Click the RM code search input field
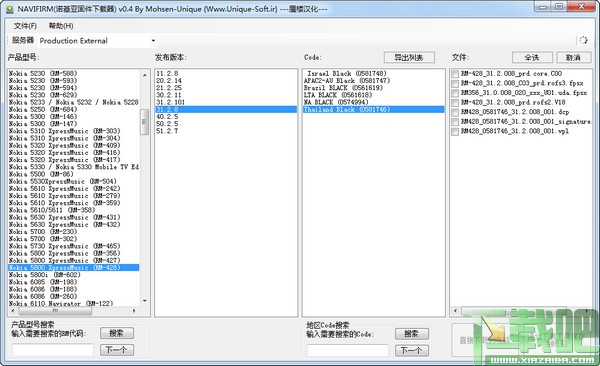Screen dimensions: 600x366 [x=53, y=350]
